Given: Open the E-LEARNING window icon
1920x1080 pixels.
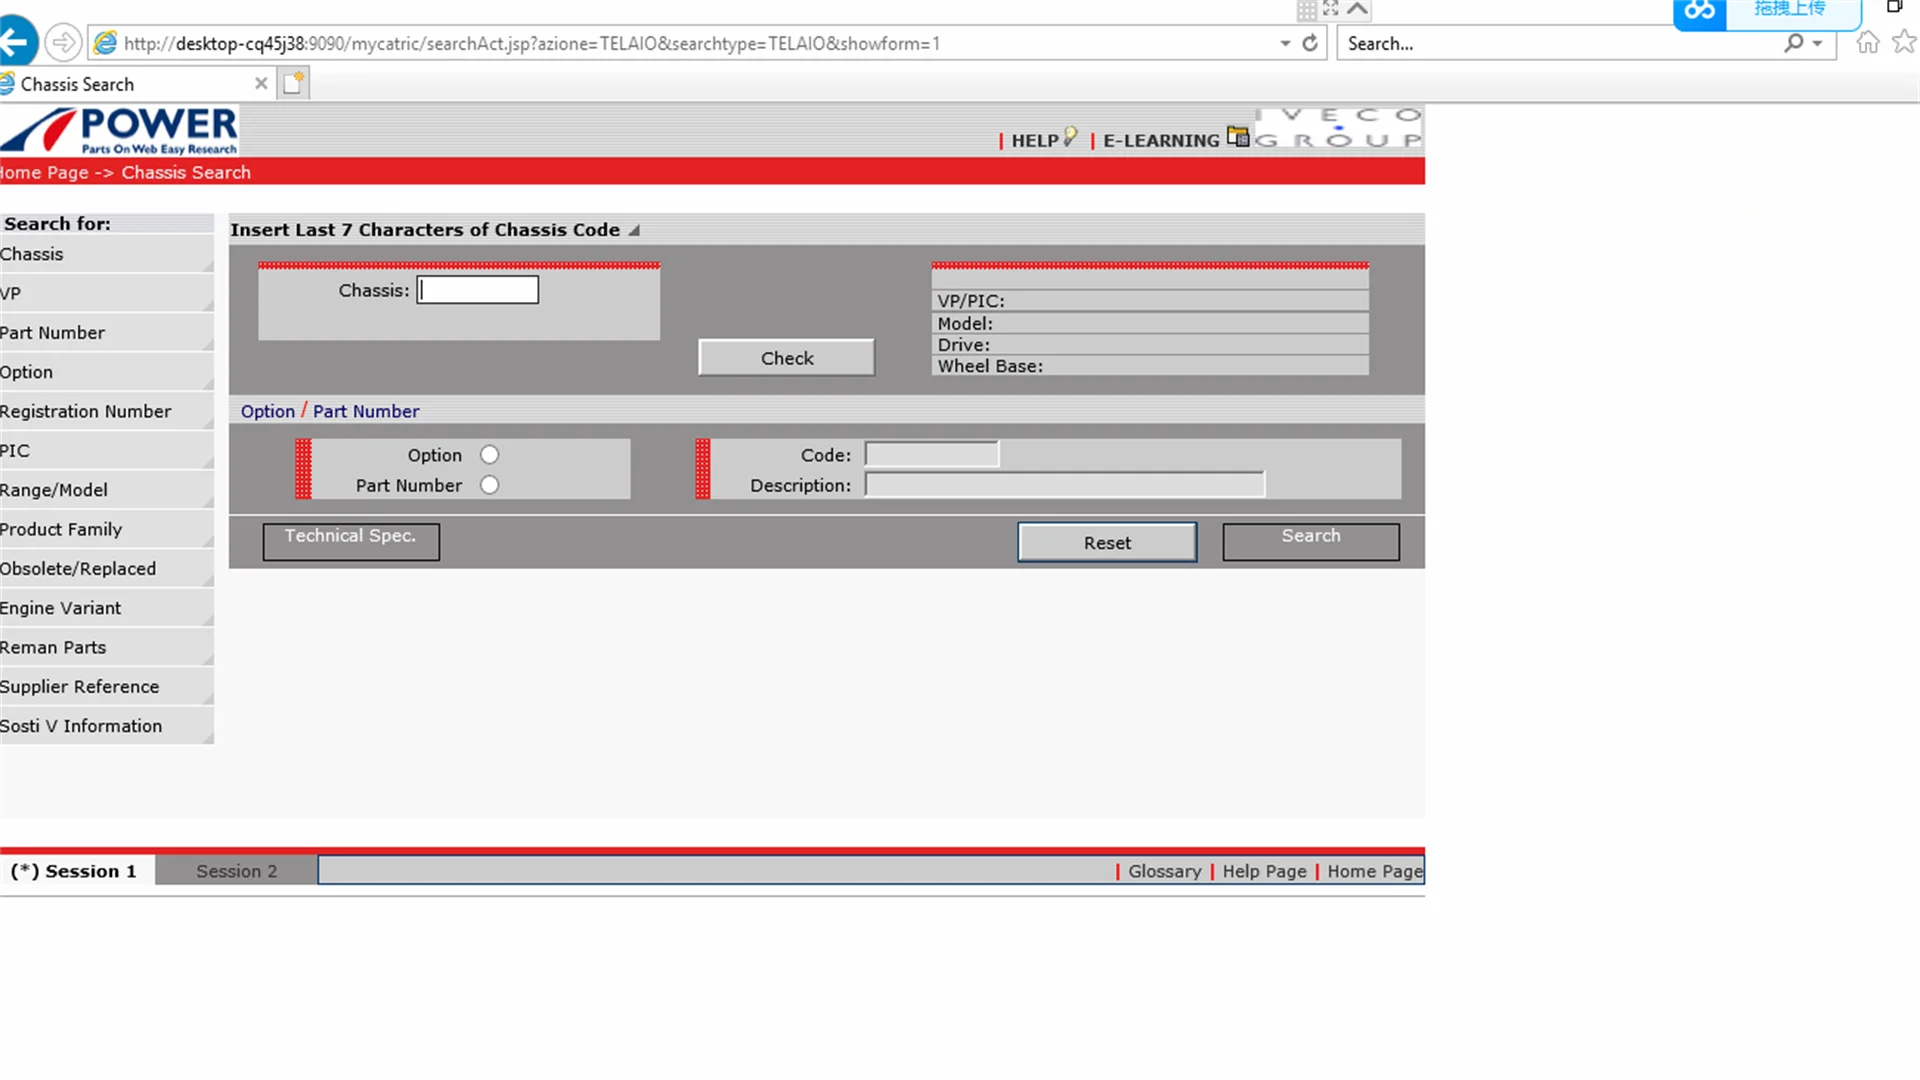Looking at the screenshot, I should pyautogui.click(x=1238, y=137).
